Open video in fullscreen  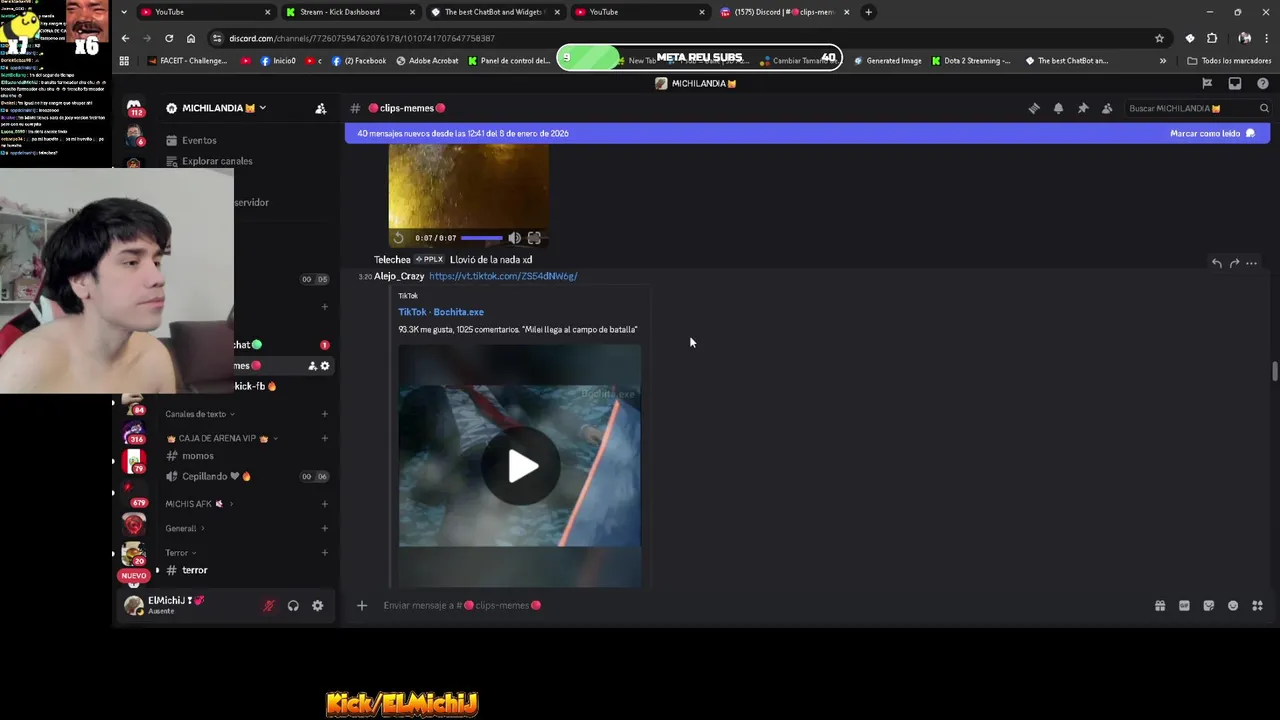coord(534,238)
